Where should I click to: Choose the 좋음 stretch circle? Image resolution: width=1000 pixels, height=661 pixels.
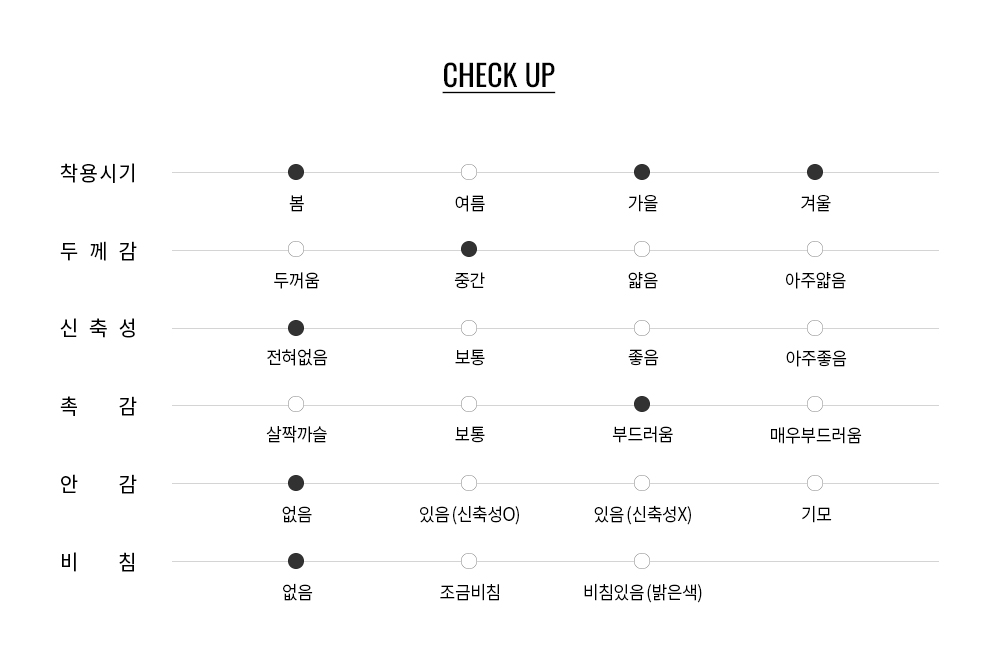(642, 328)
